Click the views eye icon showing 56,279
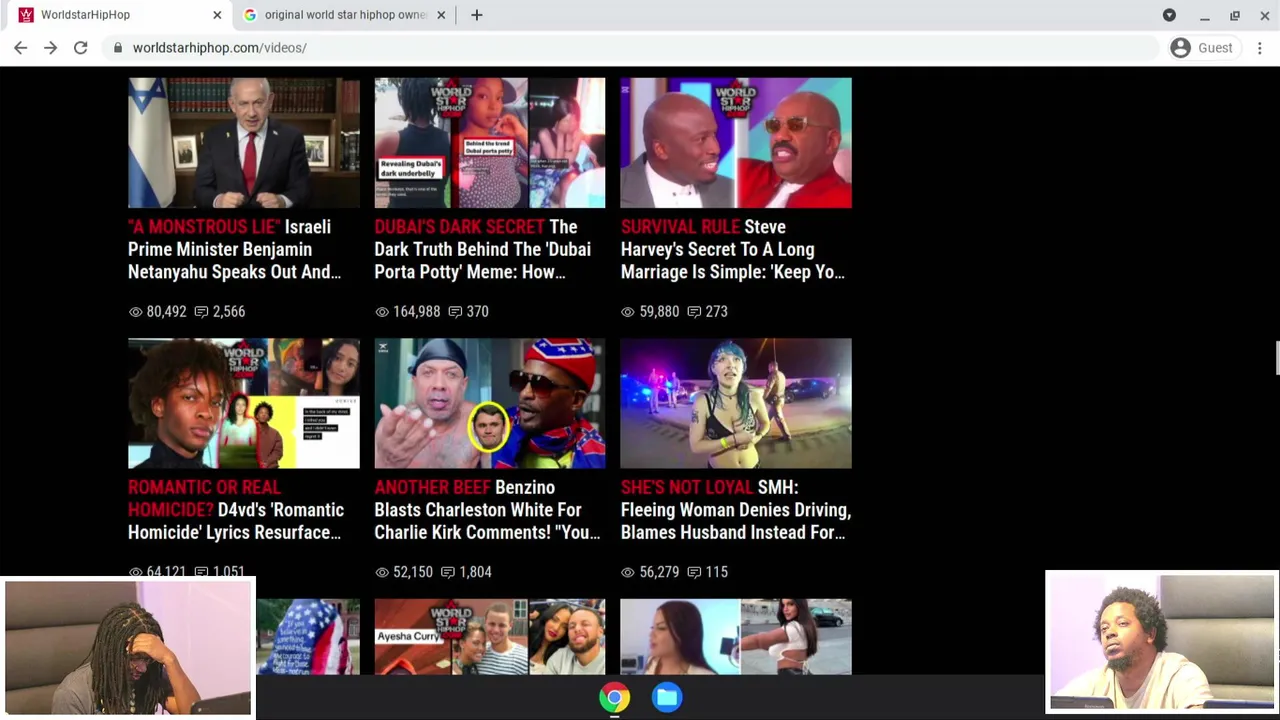The width and height of the screenshot is (1280, 720). point(627,572)
